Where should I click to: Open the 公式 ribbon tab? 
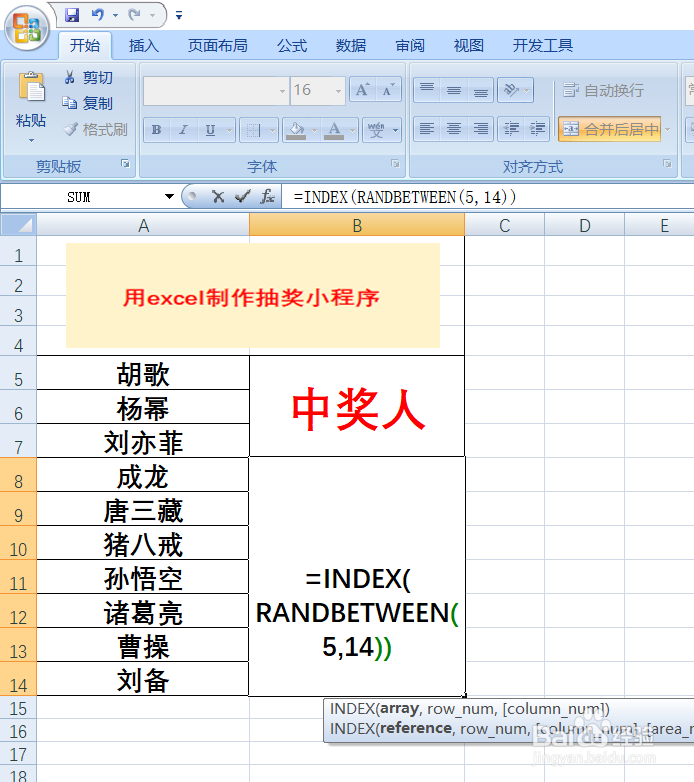tap(292, 46)
